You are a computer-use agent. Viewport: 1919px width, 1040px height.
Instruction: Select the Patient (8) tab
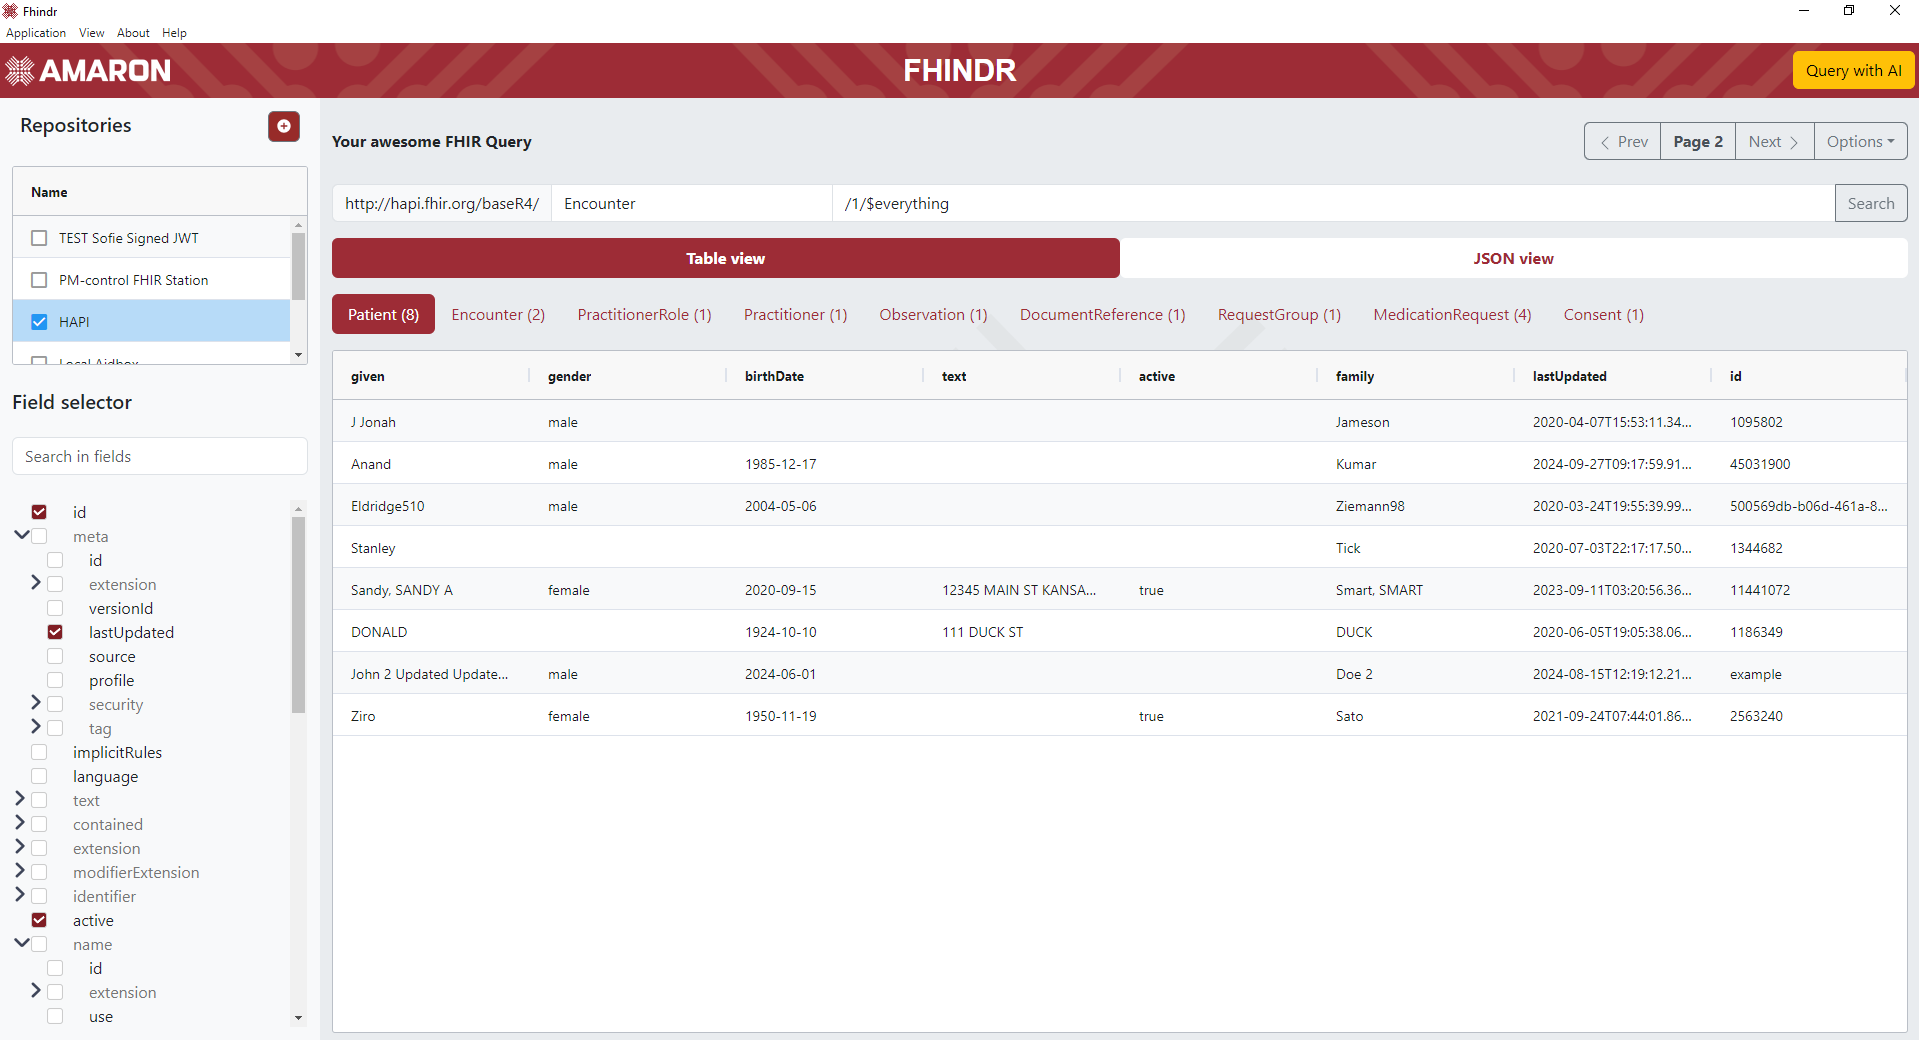click(383, 314)
